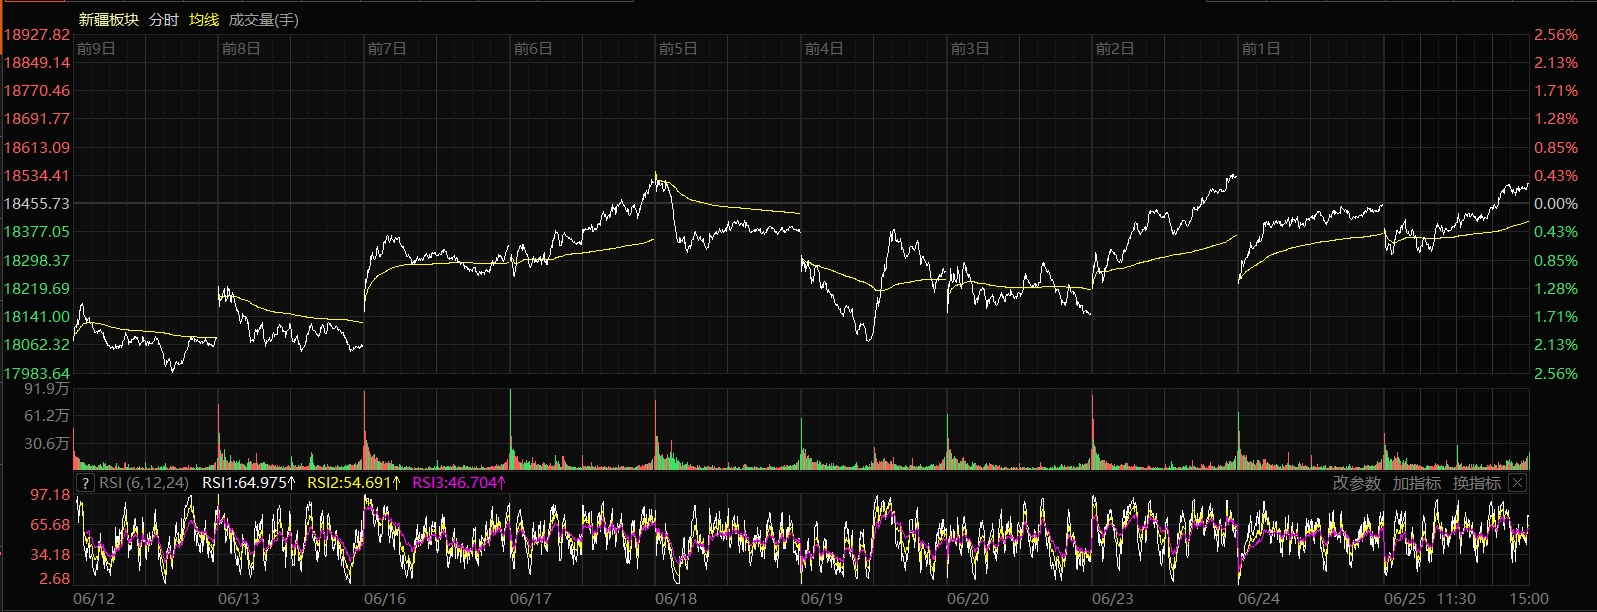The image size is (1597, 612).
Task: Click the 18613.09 price label
Action: [37, 147]
